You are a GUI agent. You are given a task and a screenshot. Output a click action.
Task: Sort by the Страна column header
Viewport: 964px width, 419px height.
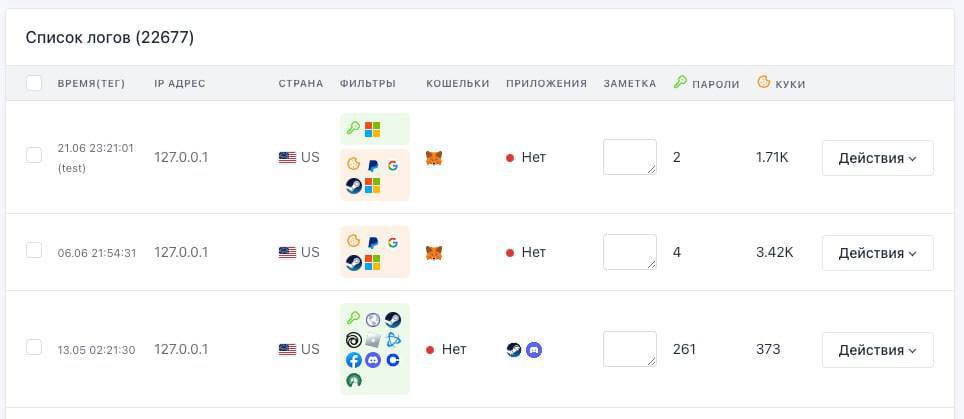[301, 84]
